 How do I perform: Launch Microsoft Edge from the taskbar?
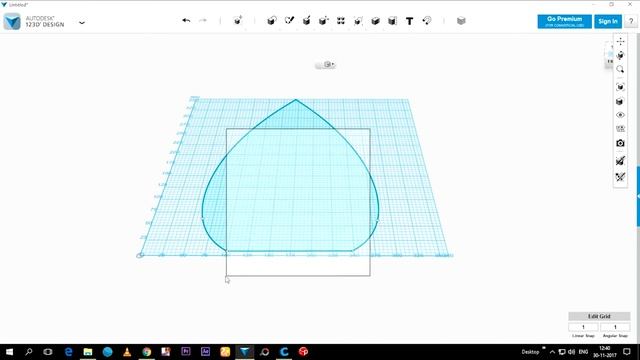coord(68,351)
